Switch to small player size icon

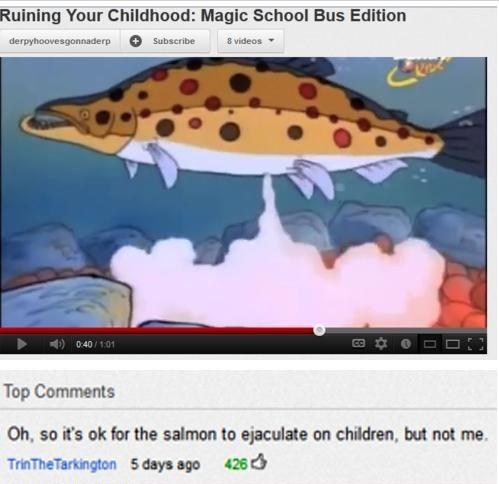click(430, 344)
